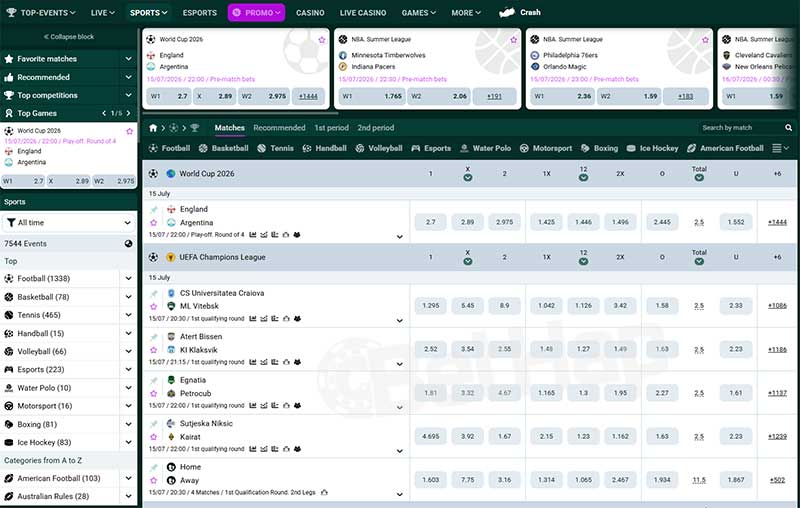Open the Crash game icon

[x=507, y=12]
